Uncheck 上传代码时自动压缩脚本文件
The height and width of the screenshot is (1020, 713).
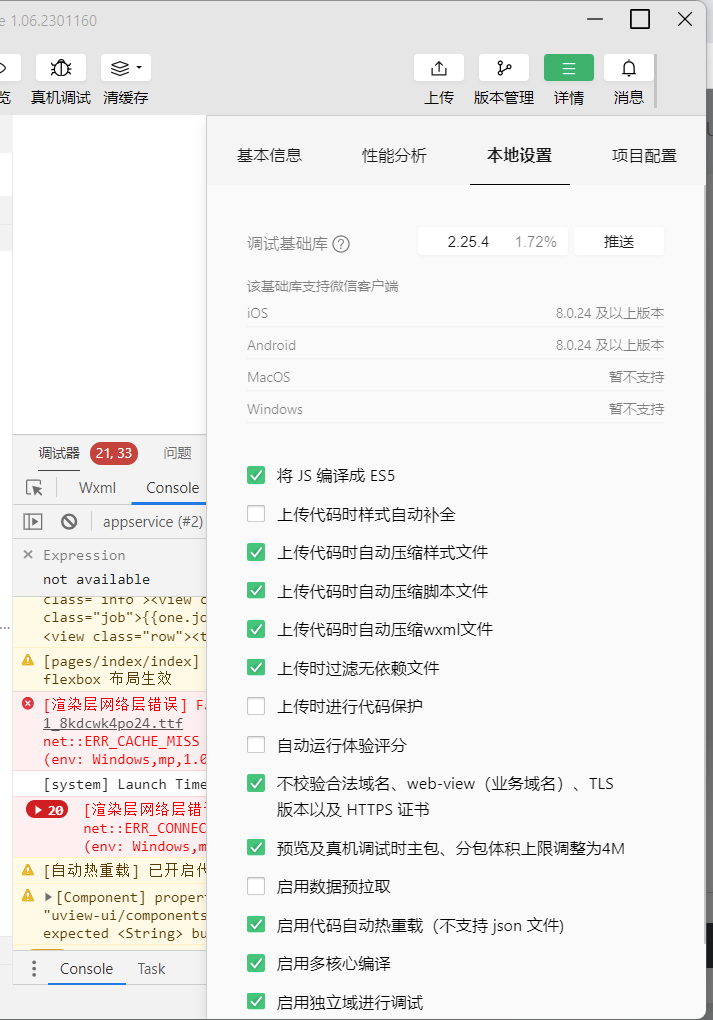tap(256, 591)
